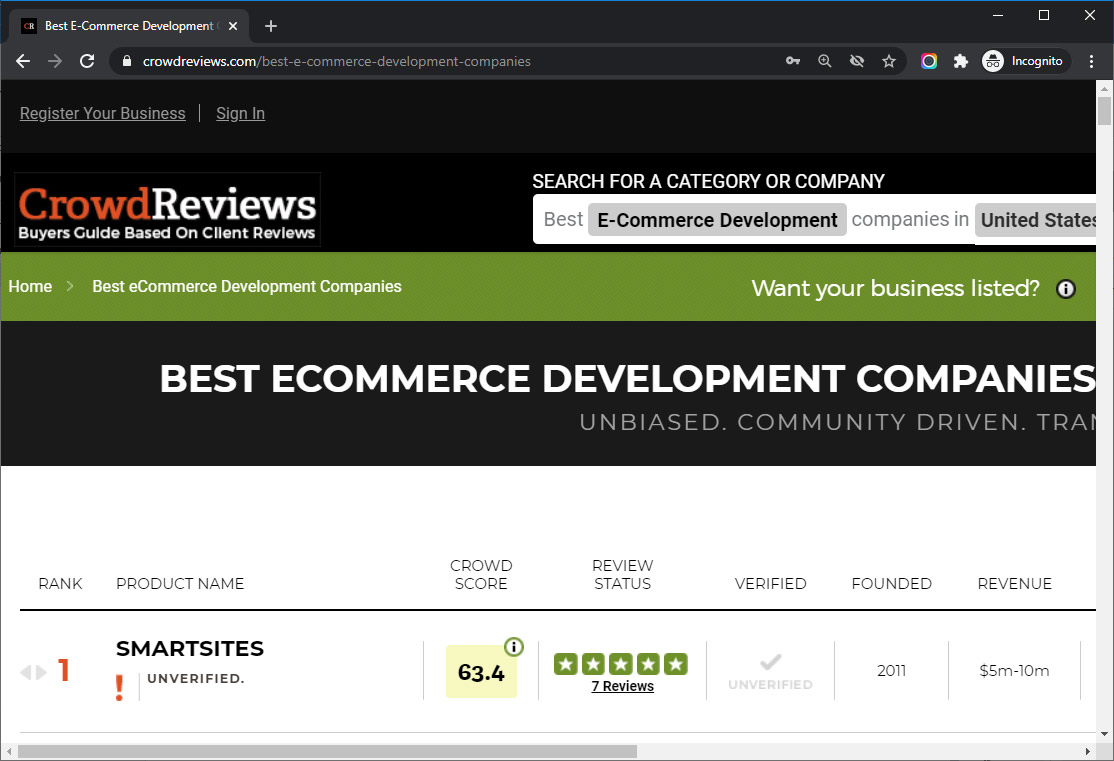The image size is (1114, 761).
Task: Click the five-star rating for SmartSites
Action: 621,664
